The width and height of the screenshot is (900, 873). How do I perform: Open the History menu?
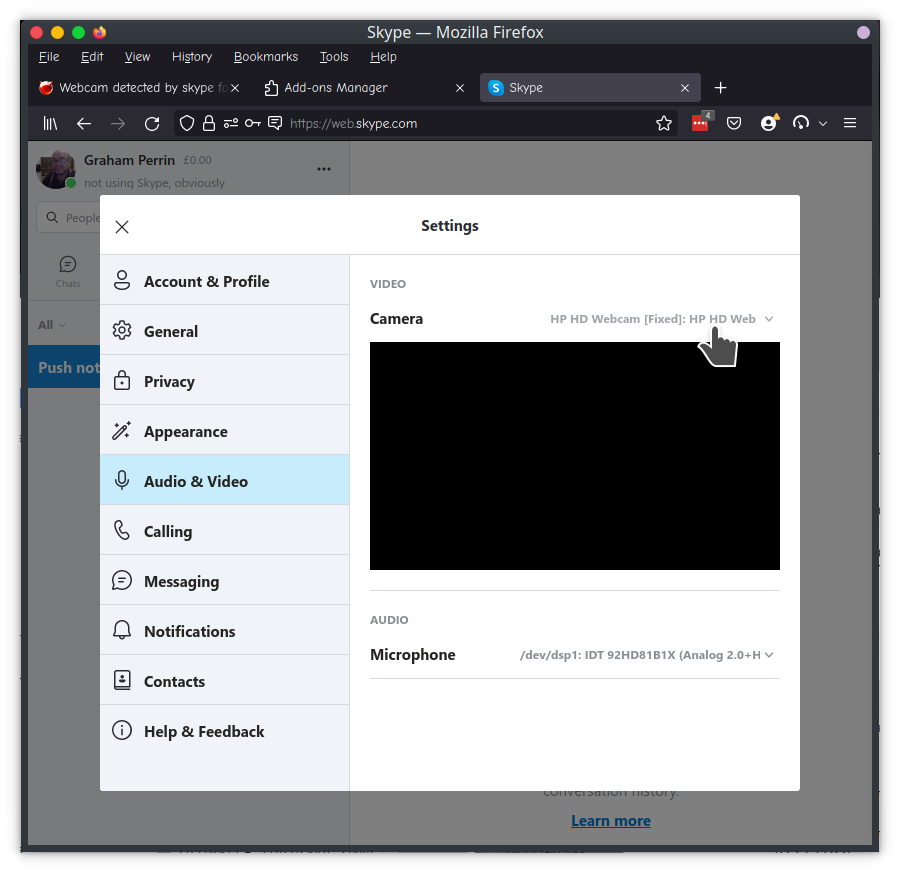[191, 57]
